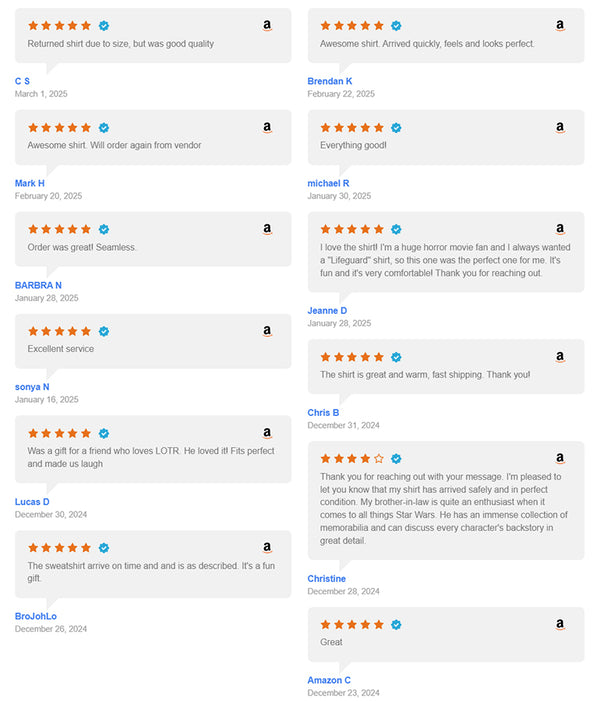600x701 pixels.
Task: Click verified checkmark on BARBRA N review
Action: point(104,230)
